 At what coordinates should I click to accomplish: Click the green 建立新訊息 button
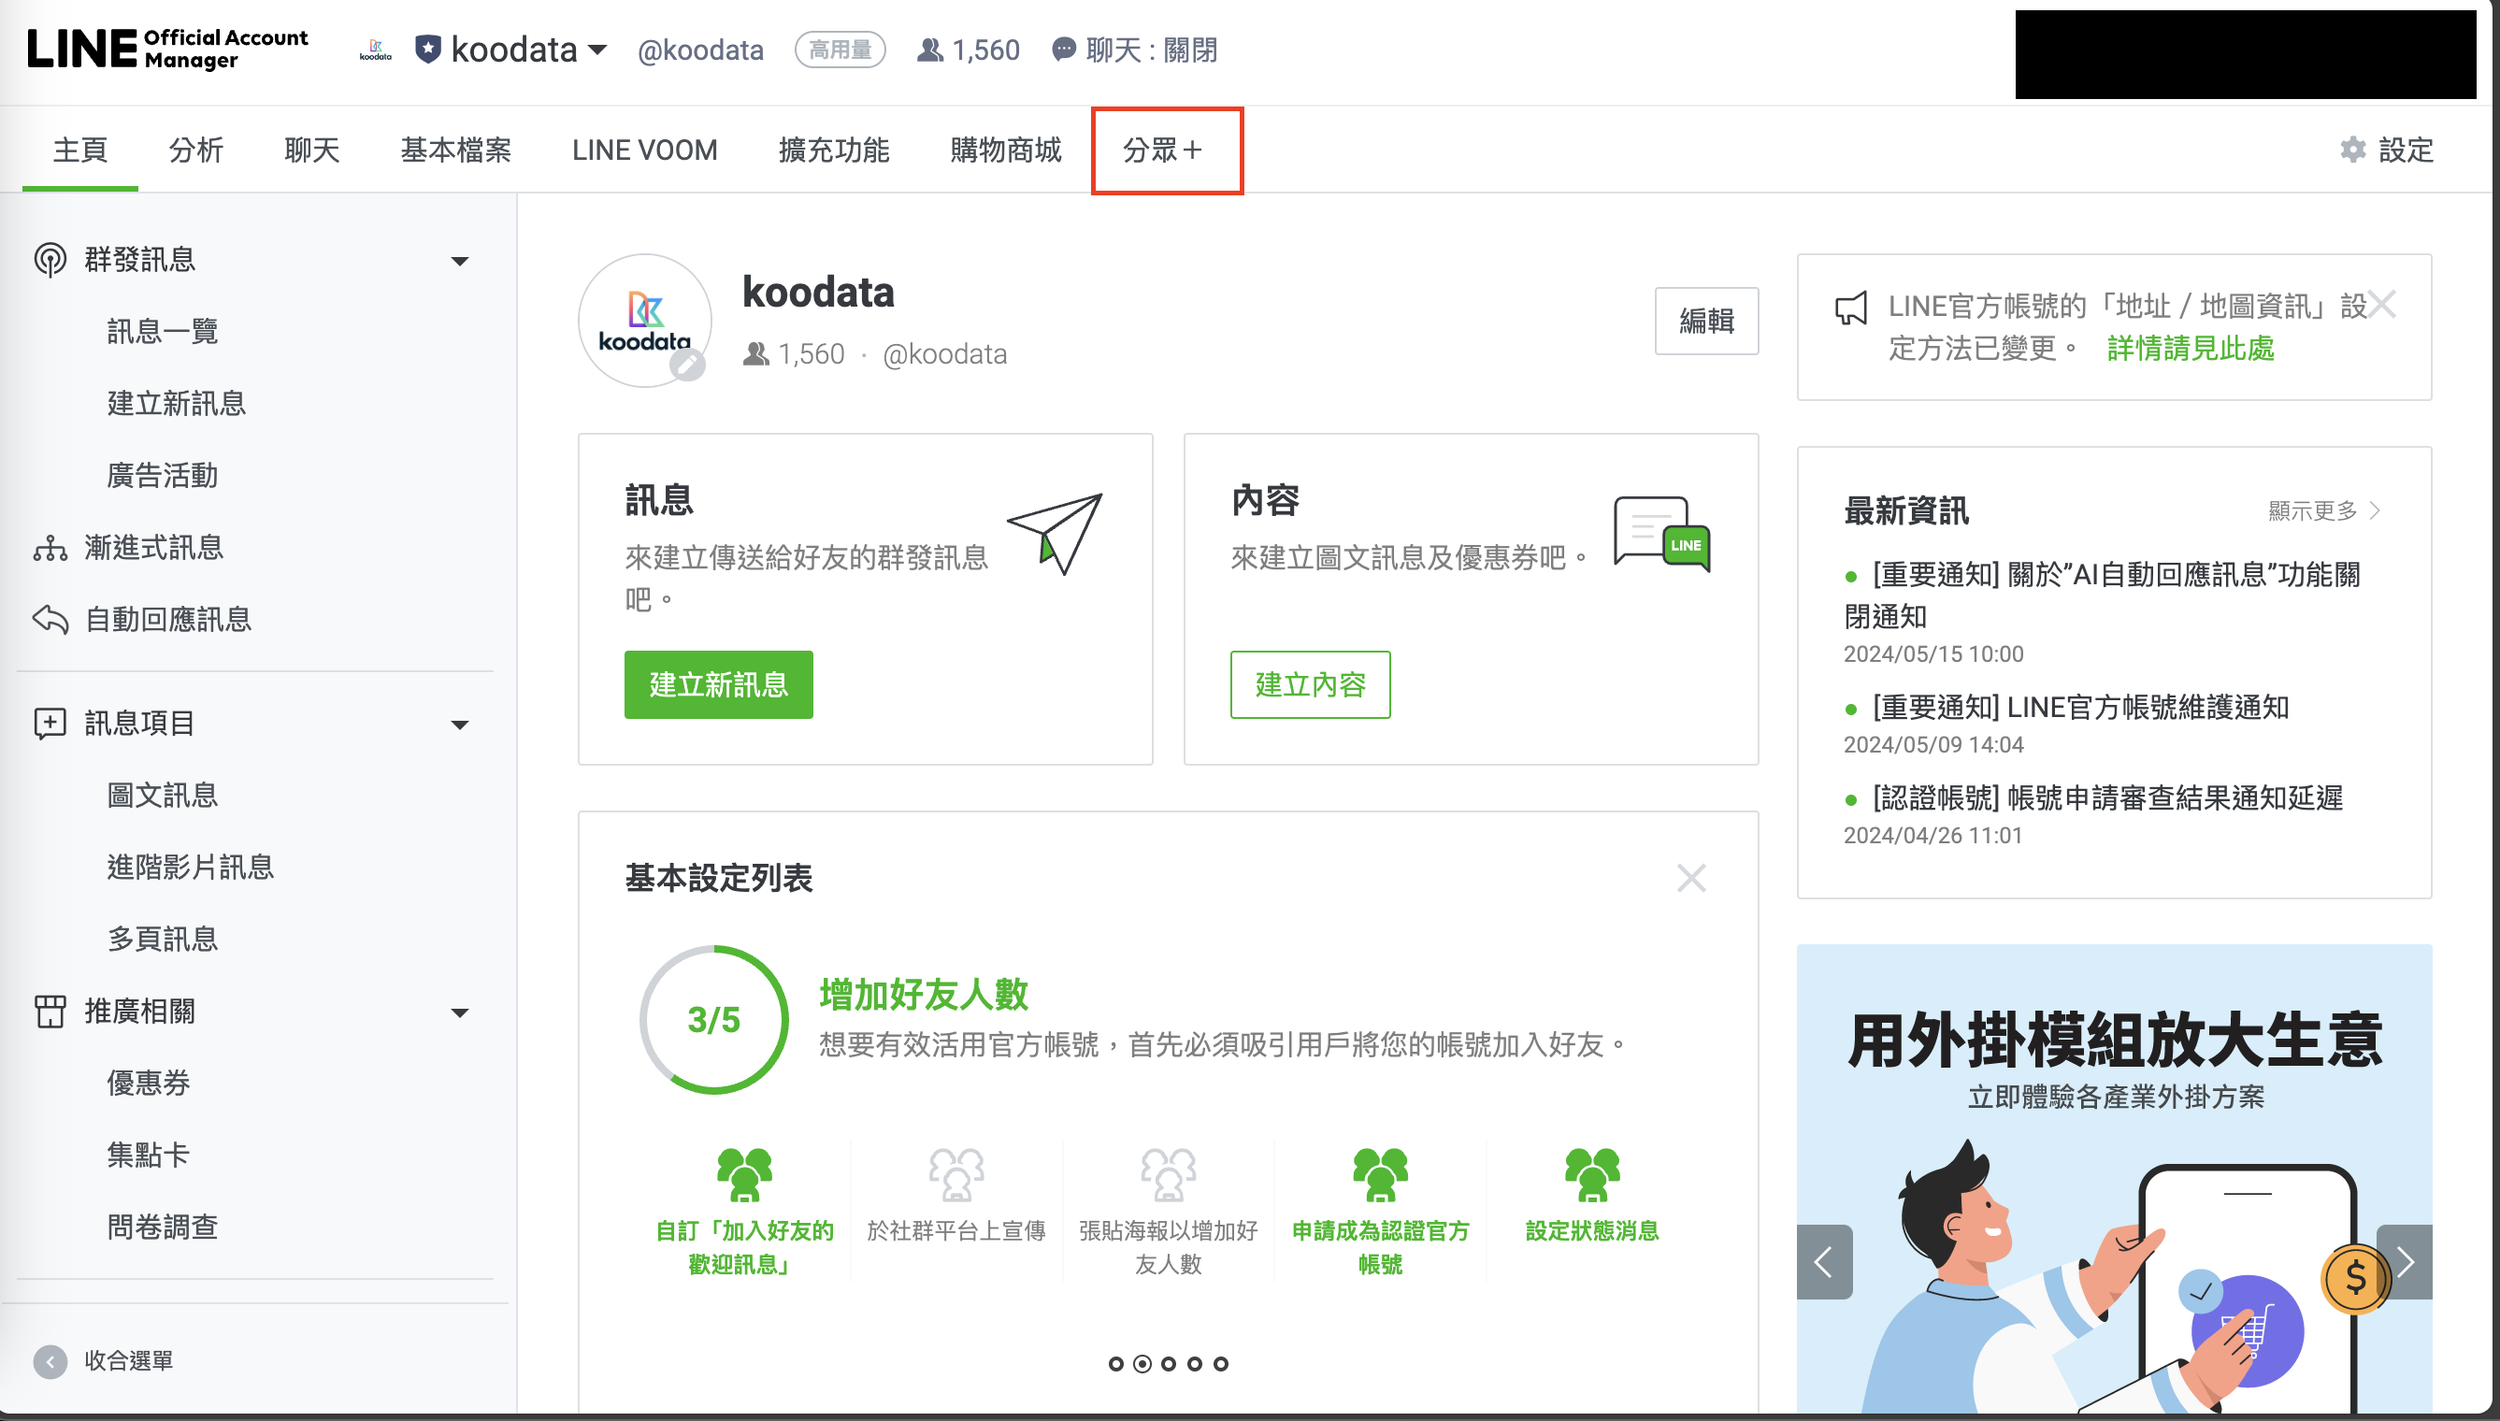point(718,685)
